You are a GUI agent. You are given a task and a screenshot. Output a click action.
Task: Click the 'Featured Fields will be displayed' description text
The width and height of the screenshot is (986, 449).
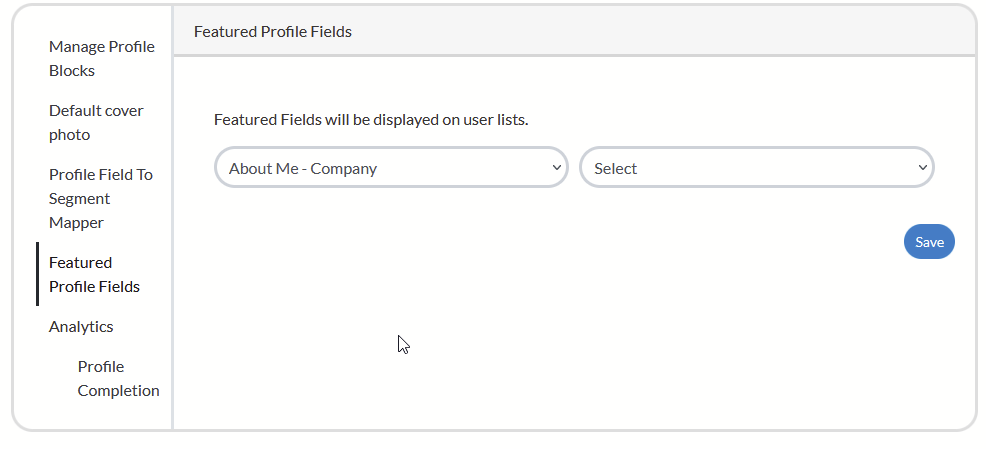(x=371, y=120)
